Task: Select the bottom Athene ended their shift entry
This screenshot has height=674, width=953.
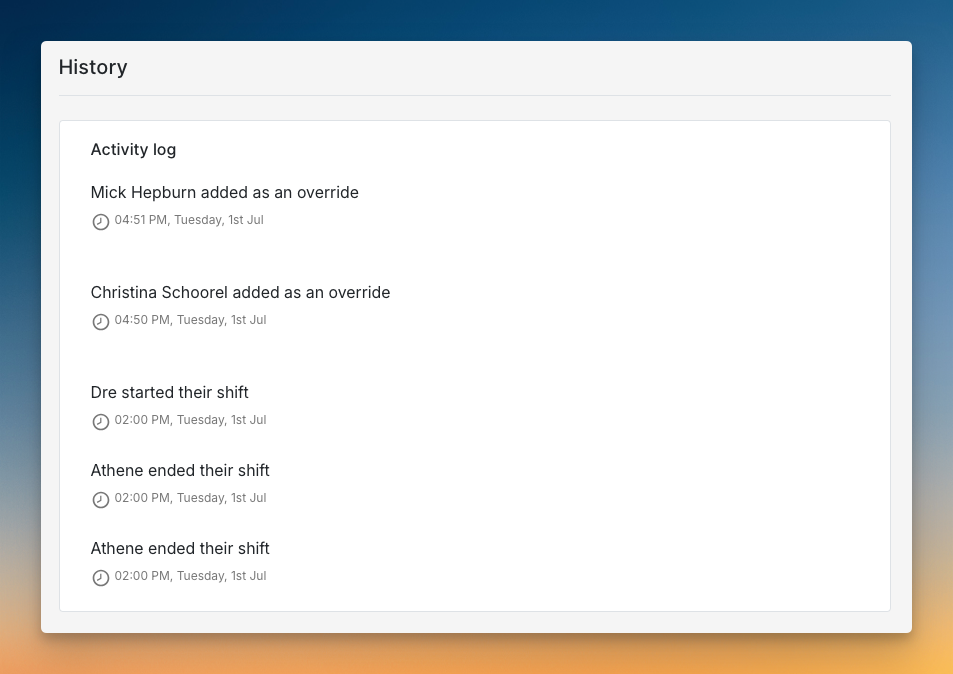Action: point(180,548)
